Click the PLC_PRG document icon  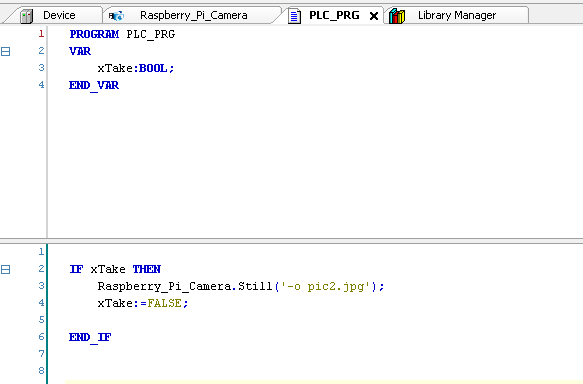pyautogui.click(x=294, y=16)
